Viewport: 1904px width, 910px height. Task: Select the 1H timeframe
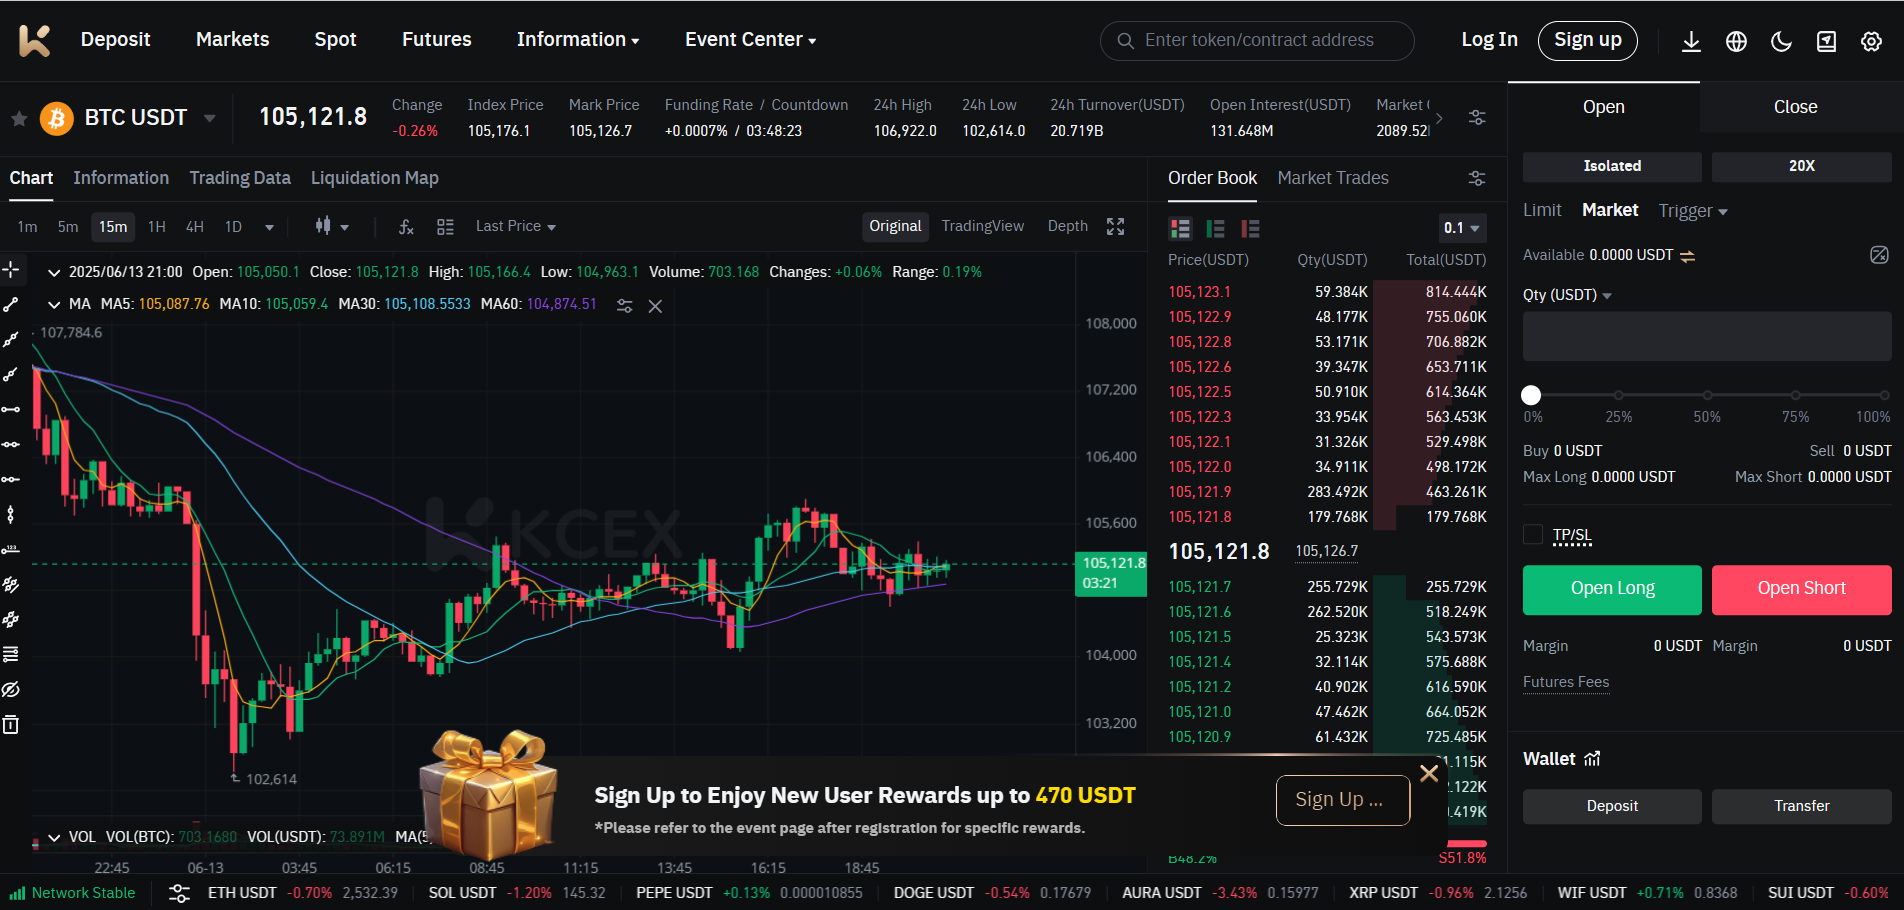[x=157, y=227]
